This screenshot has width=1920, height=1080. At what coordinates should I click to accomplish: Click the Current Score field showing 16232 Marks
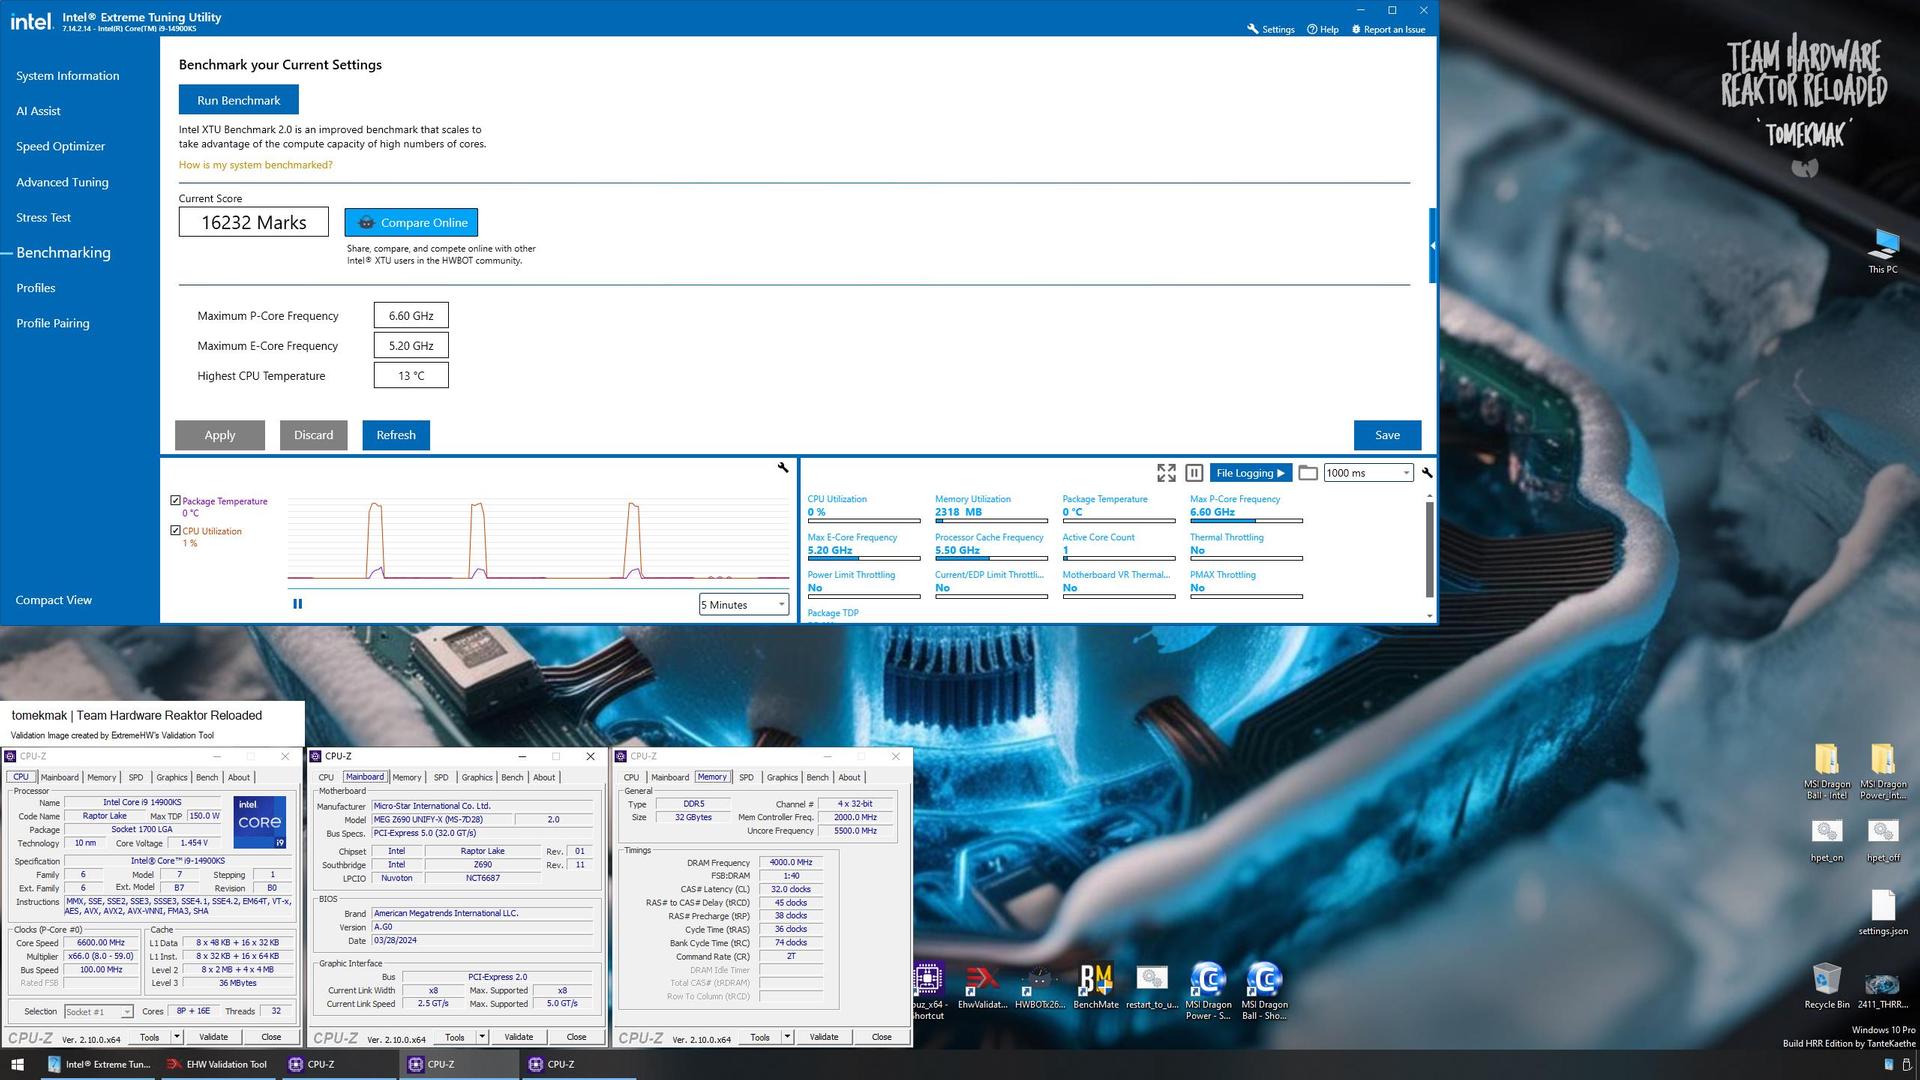pos(254,222)
